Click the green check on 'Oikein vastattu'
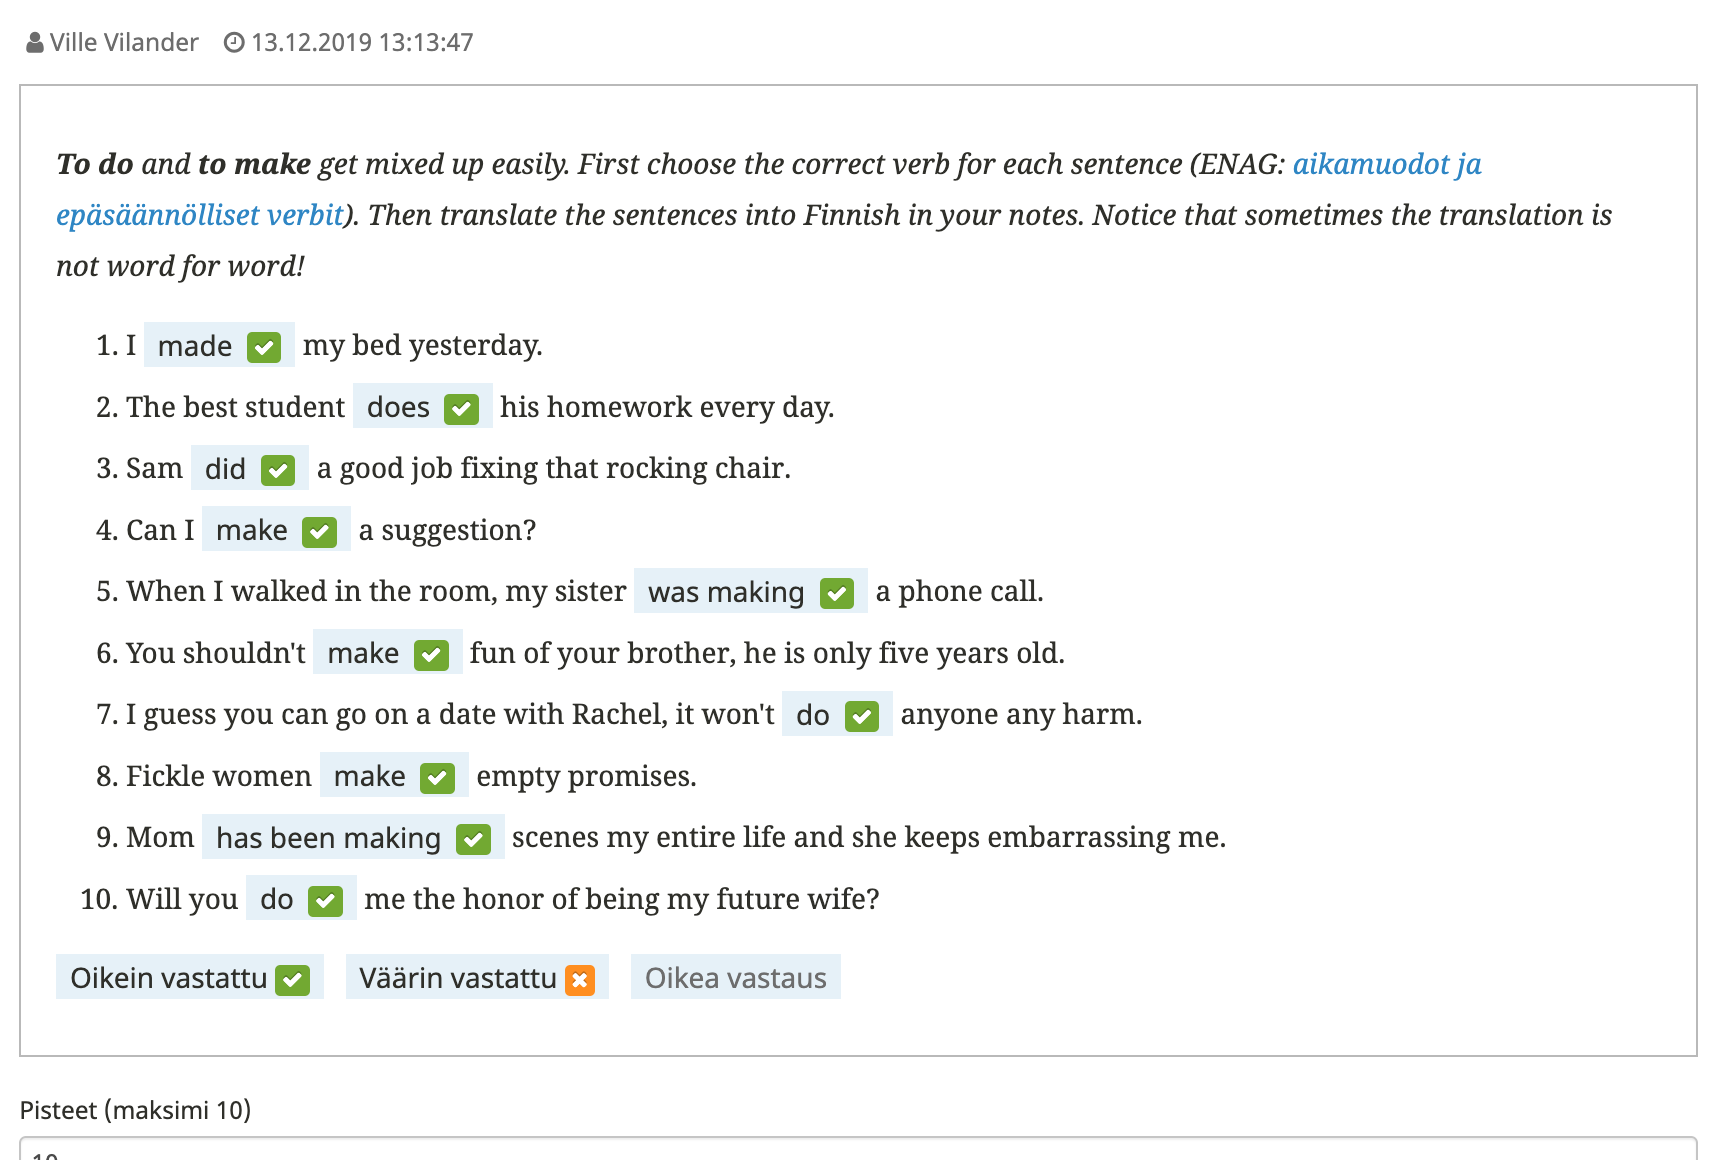 tap(293, 980)
